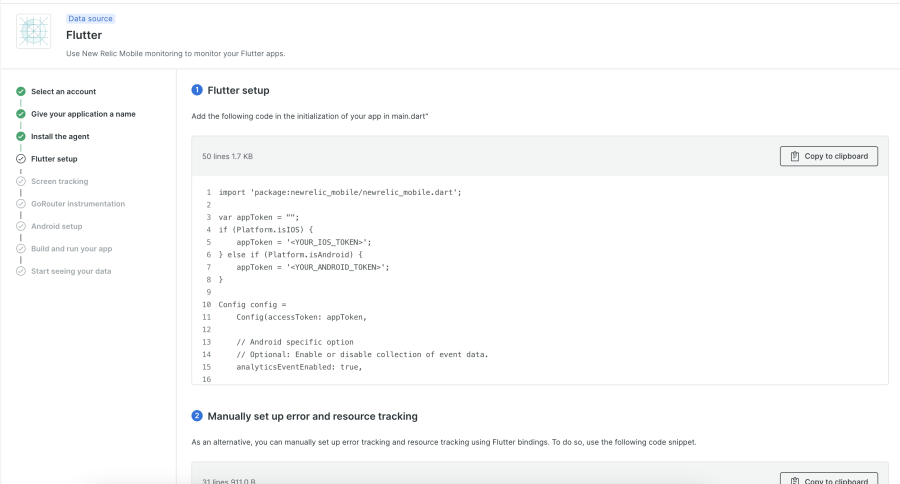Click the Flutter data source logo icon
This screenshot has width=900, height=484.
(33, 31)
